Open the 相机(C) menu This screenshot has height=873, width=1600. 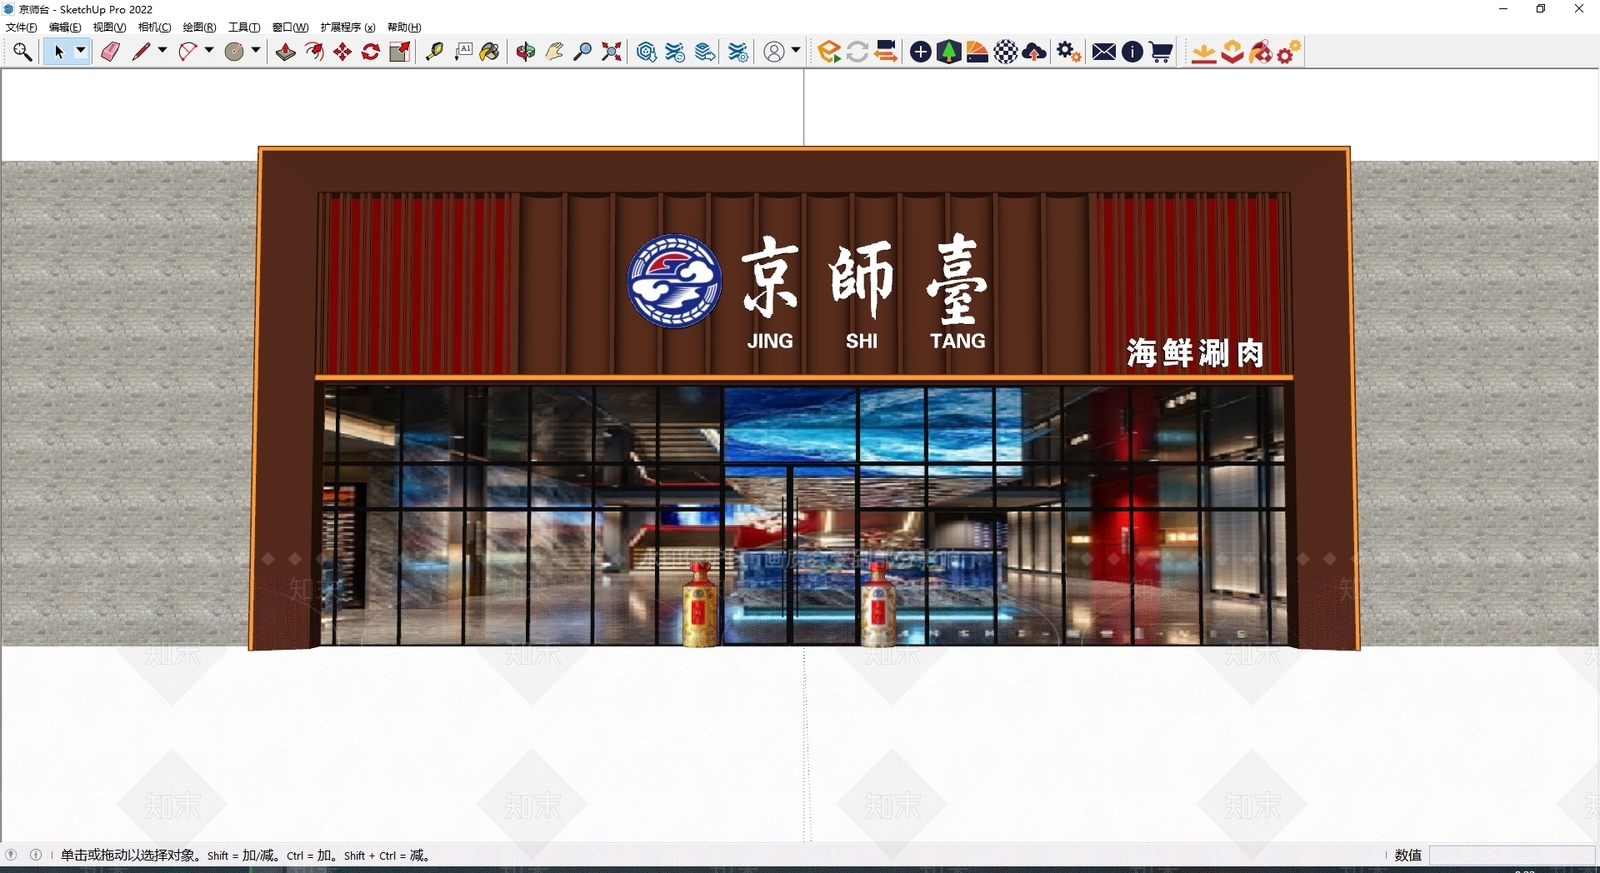point(154,27)
